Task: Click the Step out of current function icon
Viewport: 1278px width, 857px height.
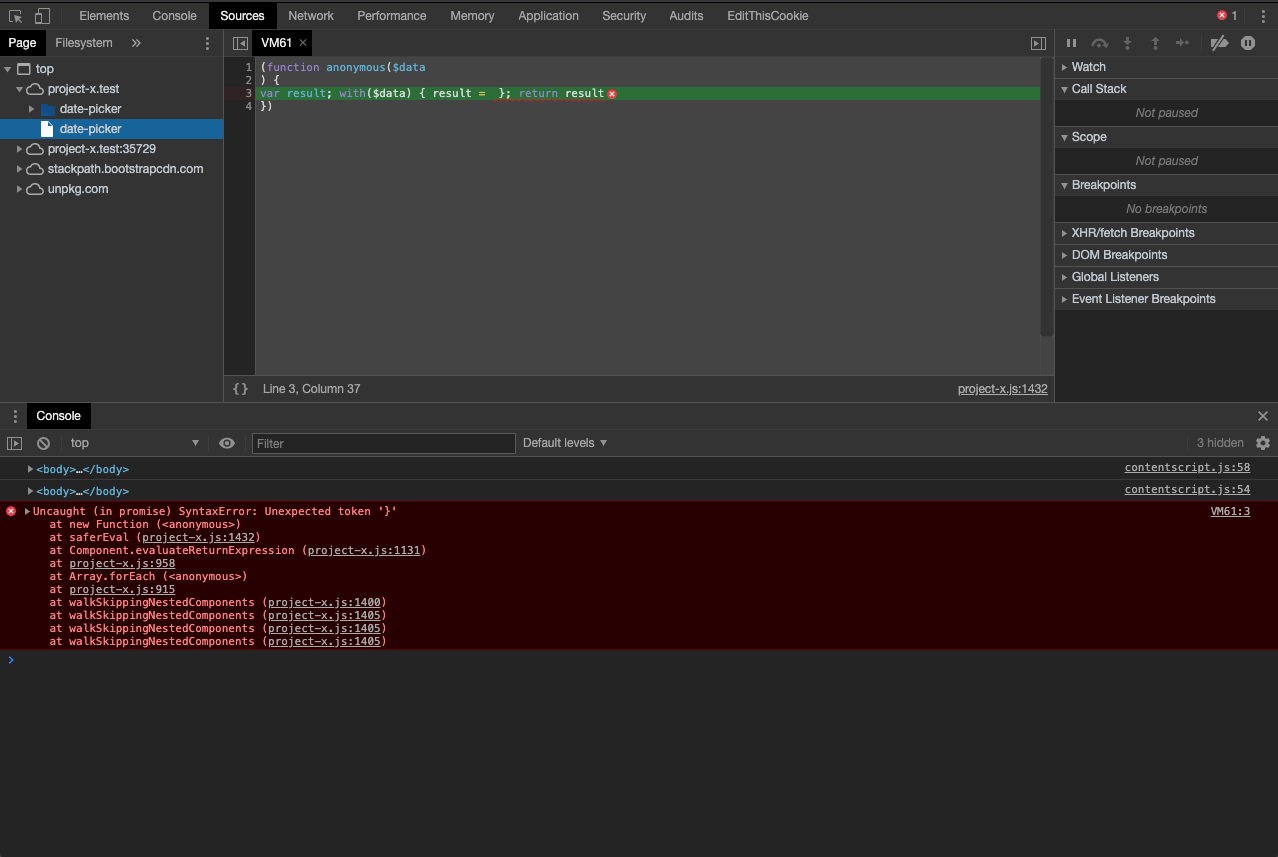Action: click(x=1155, y=43)
